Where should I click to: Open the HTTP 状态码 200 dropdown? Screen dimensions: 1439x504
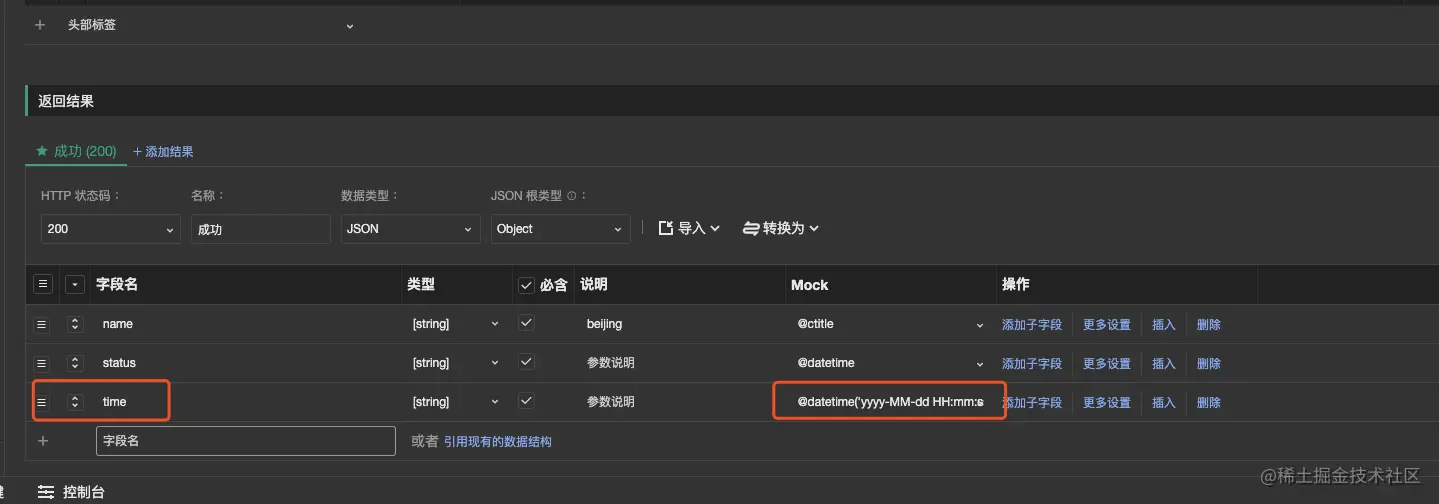(110, 229)
